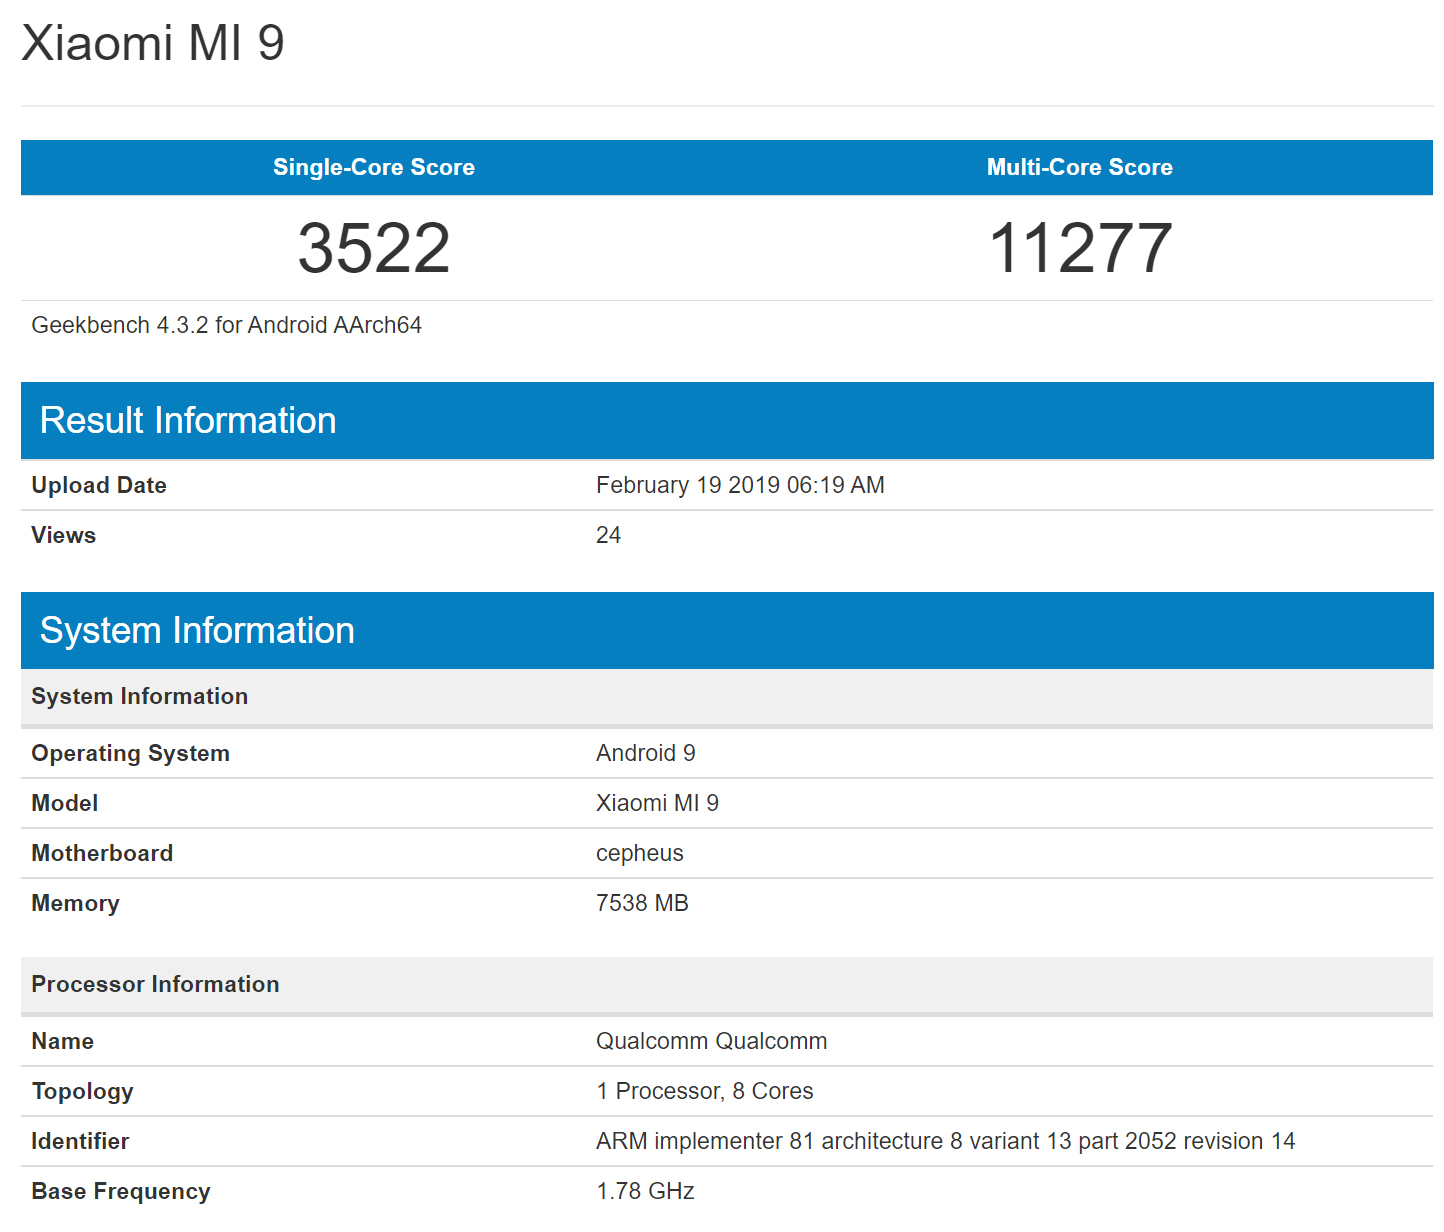The height and width of the screenshot is (1232, 1444).
Task: Select the Single-Core Score header
Action: coord(374,167)
